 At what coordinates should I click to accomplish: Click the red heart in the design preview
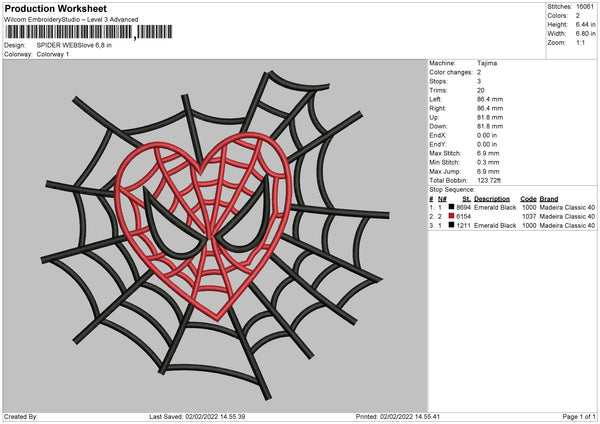(x=203, y=226)
